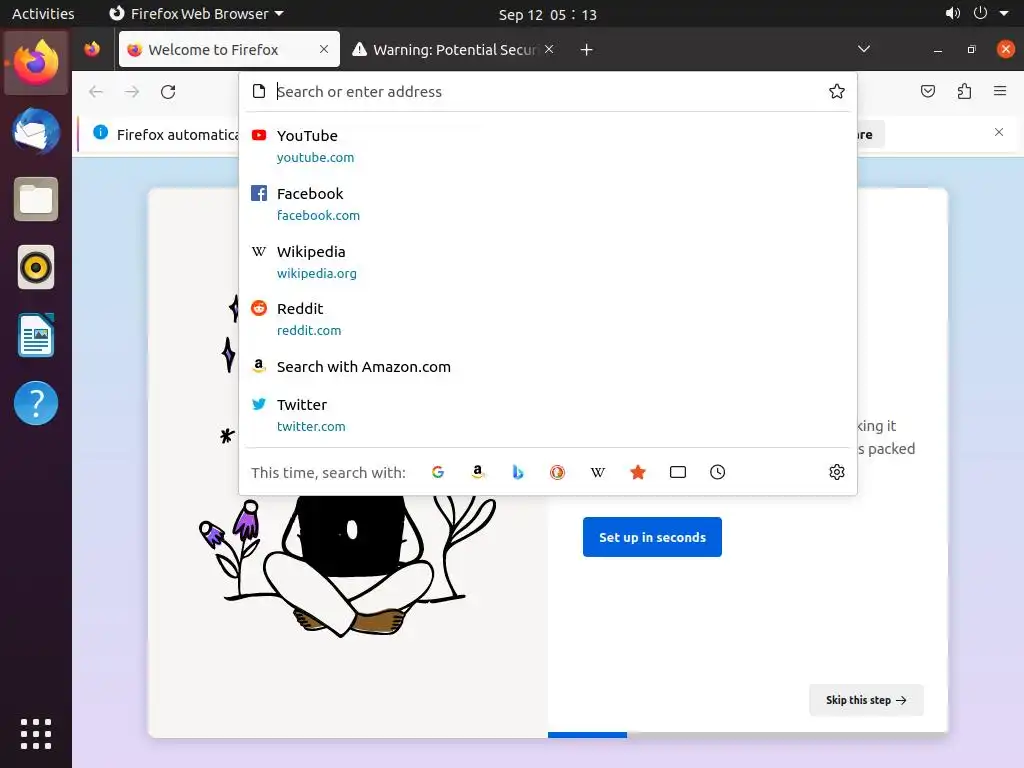This screenshot has height=768, width=1024.
Task: Switch to Welcome to Firefox tab
Action: click(229, 50)
